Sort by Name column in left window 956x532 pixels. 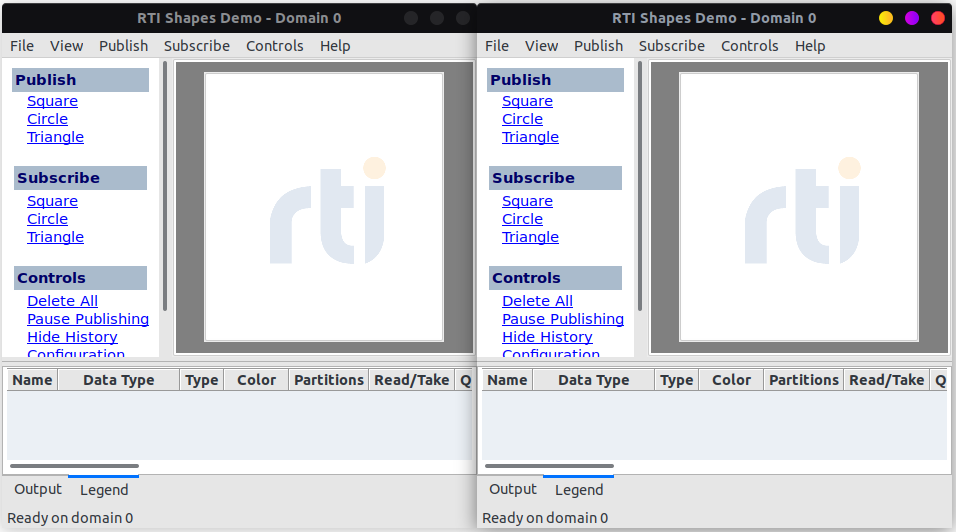point(32,380)
